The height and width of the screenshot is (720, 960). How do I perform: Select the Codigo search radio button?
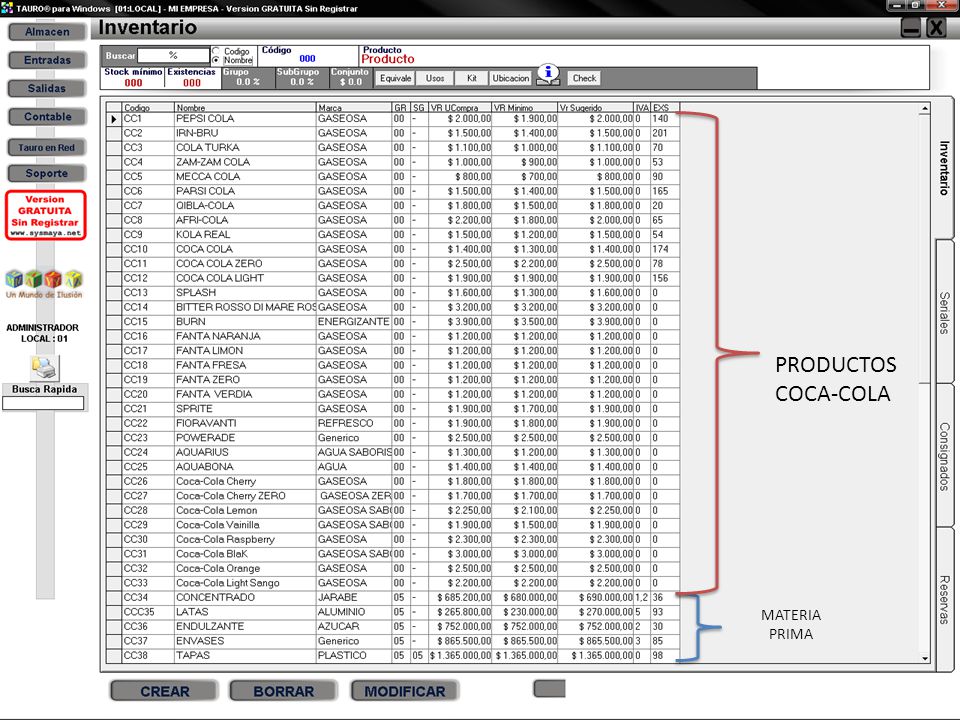pyautogui.click(x=216, y=51)
